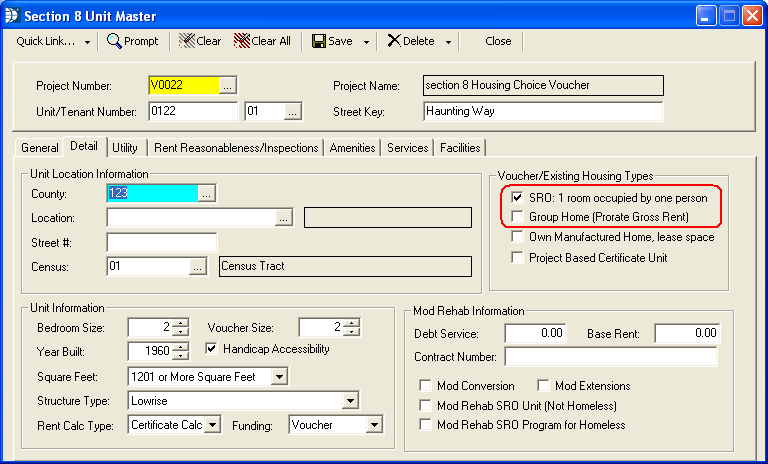Image resolution: width=768 pixels, height=464 pixels.
Task: Decrease Year Built spinner down arrow
Action: 181,356
